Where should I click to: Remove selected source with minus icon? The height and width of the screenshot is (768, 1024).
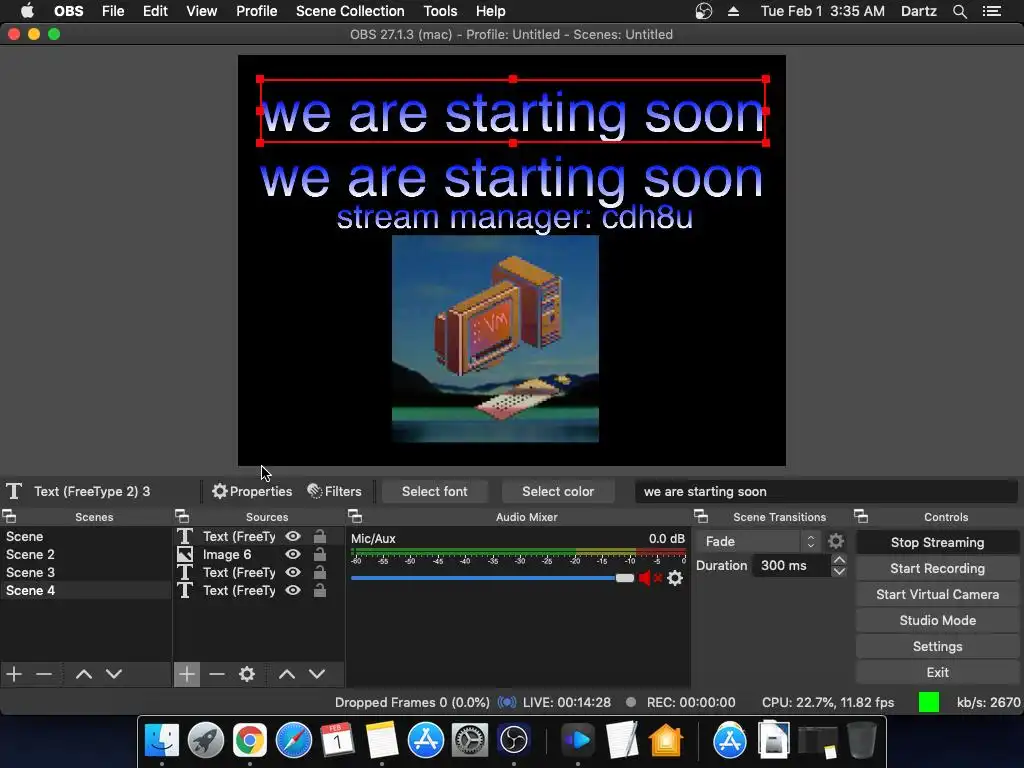[217, 674]
